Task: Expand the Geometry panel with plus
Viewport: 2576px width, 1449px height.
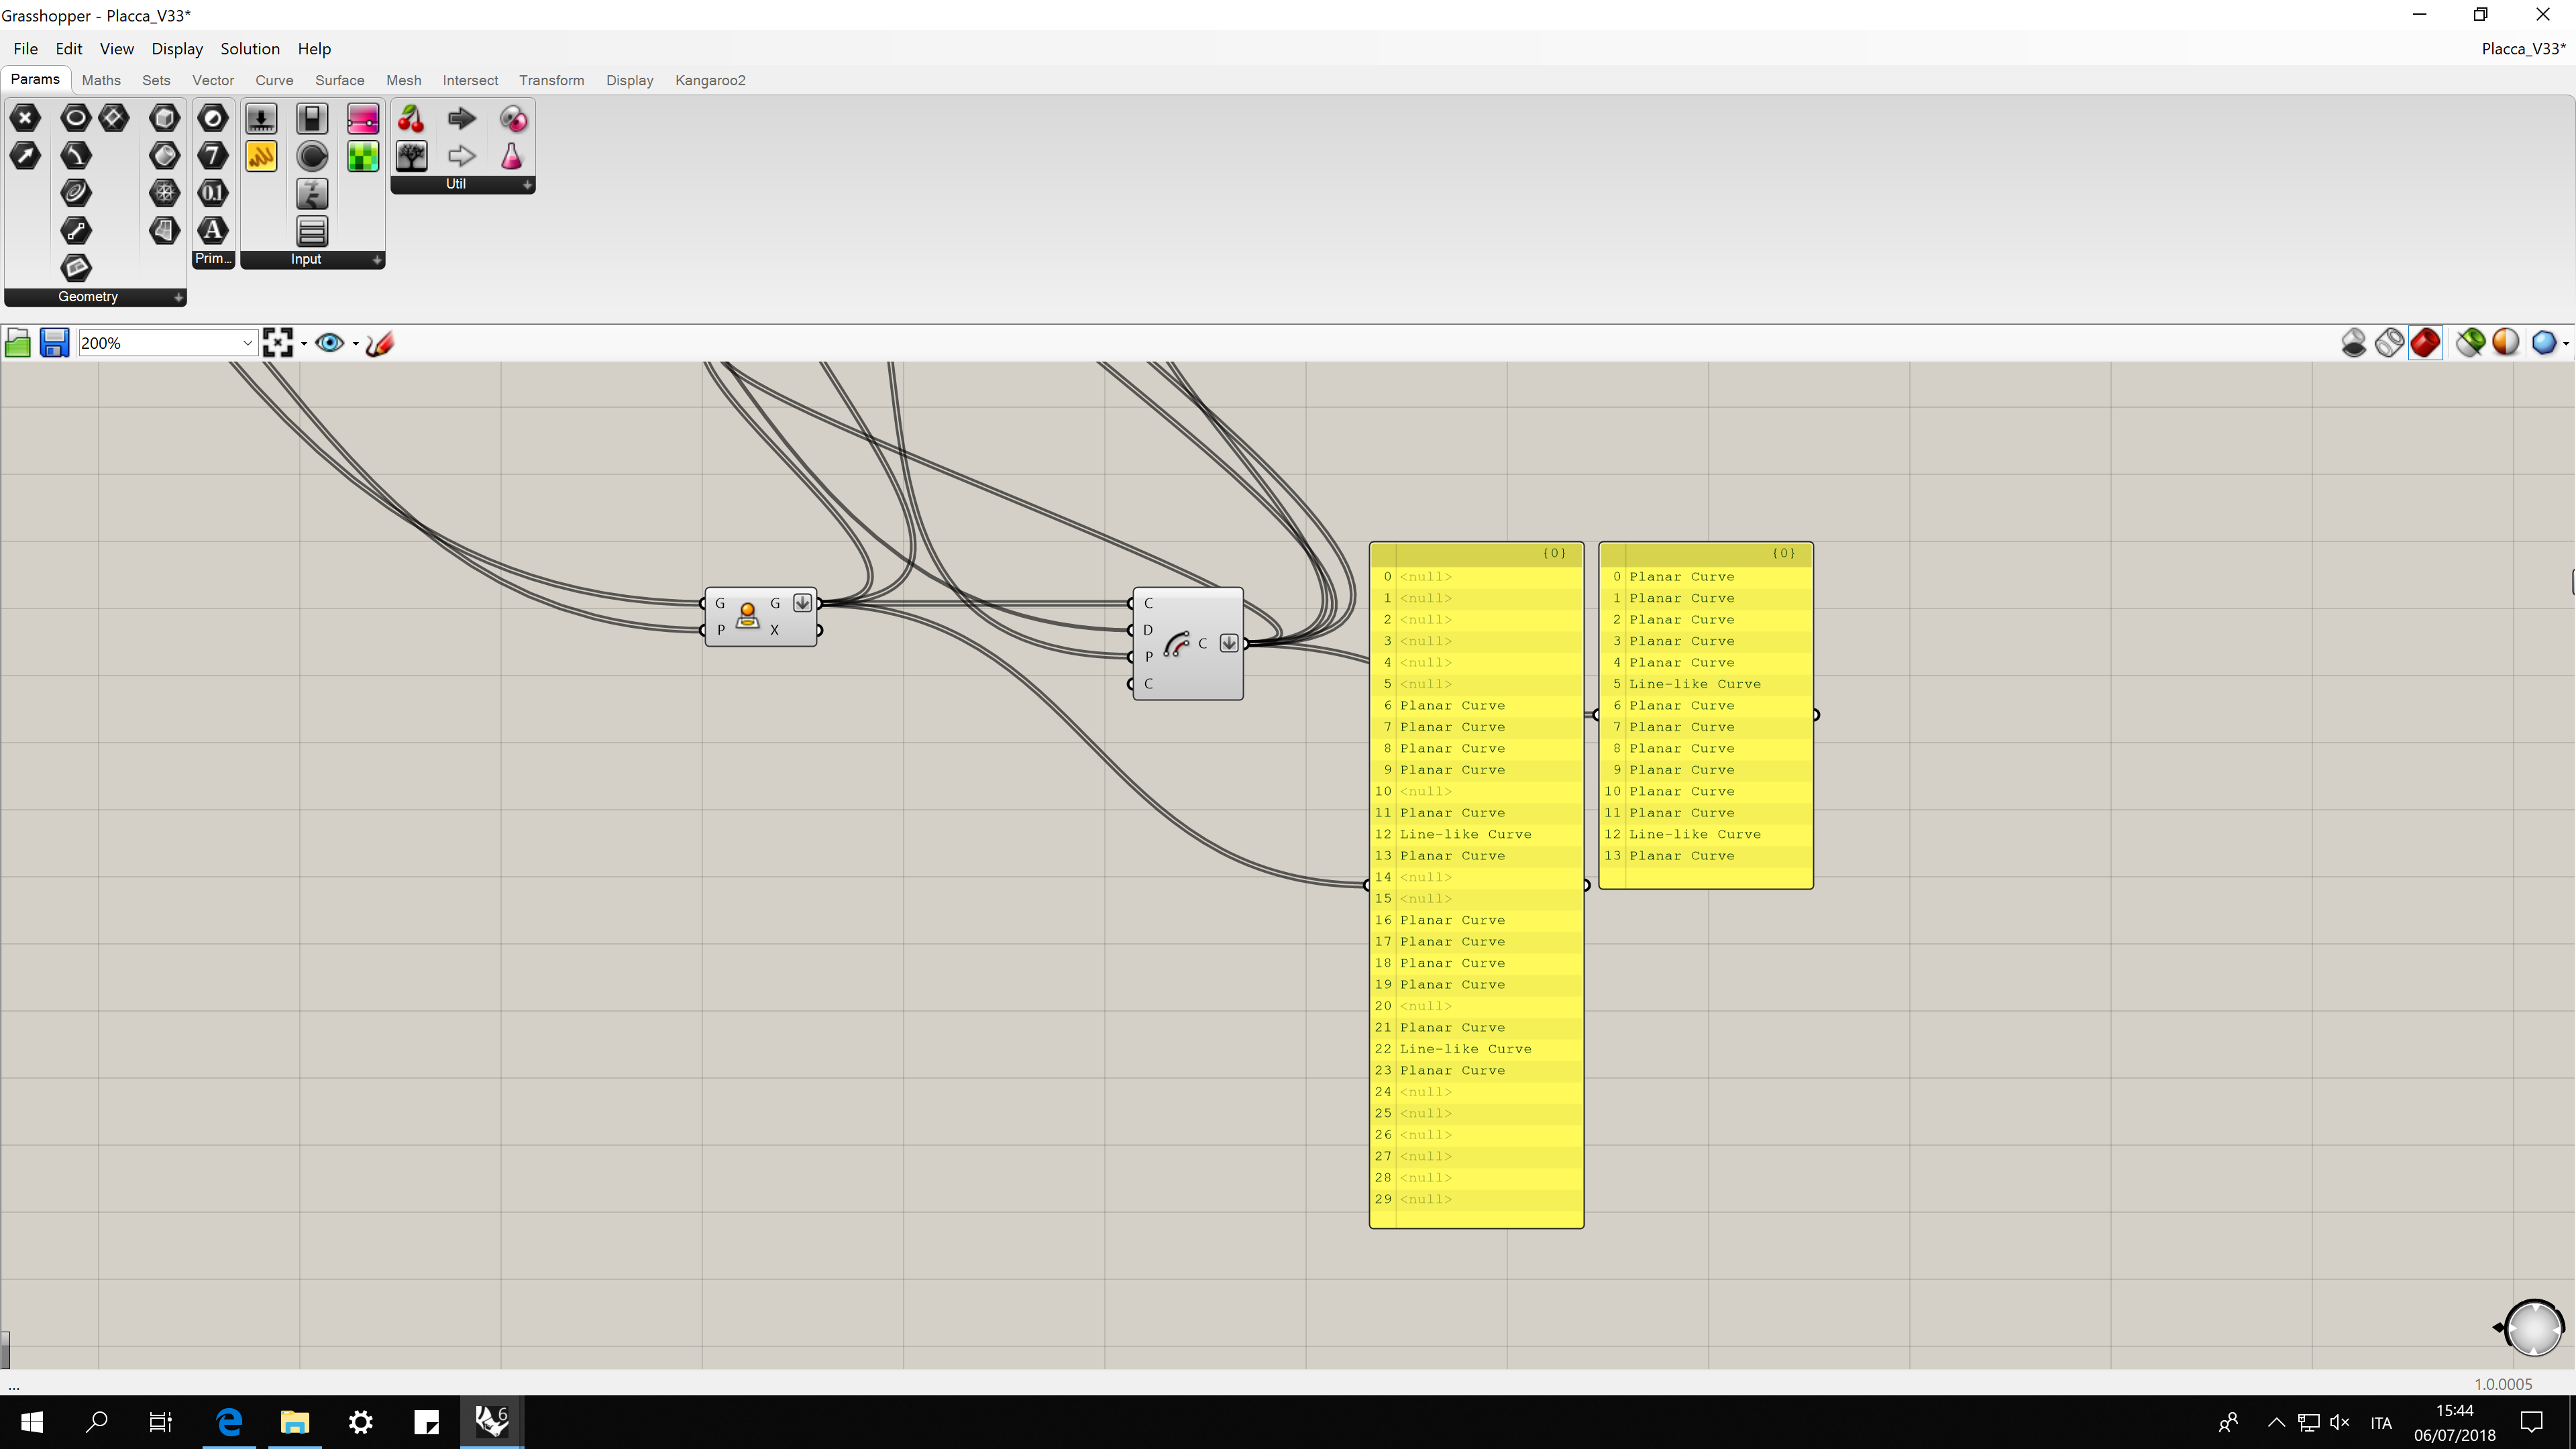Action: coord(178,297)
